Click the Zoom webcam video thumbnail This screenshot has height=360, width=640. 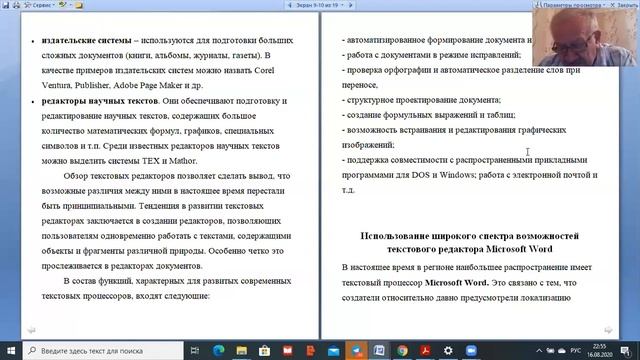tap(584, 37)
